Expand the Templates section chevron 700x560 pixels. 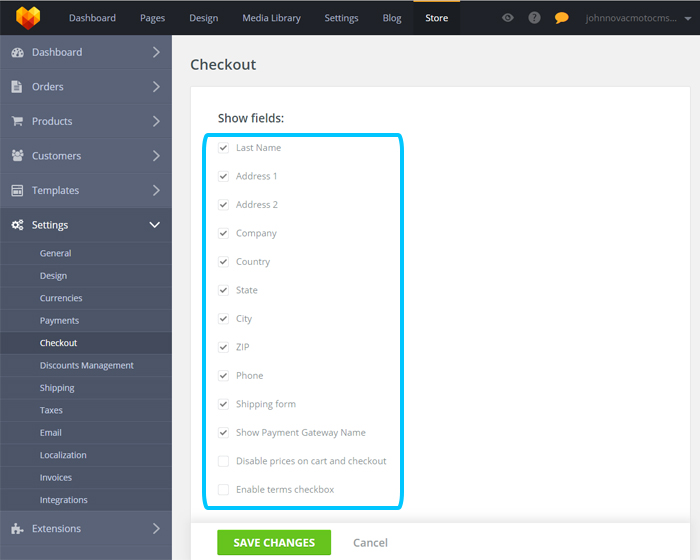click(x=156, y=190)
